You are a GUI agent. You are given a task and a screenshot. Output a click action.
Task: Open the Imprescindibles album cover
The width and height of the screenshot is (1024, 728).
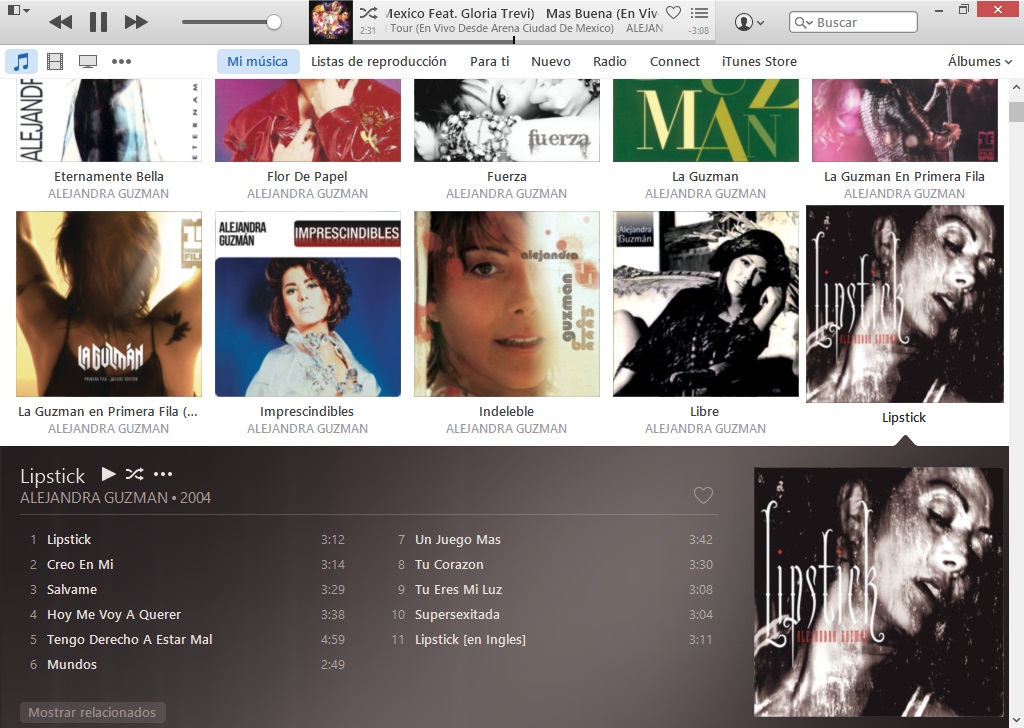click(308, 304)
